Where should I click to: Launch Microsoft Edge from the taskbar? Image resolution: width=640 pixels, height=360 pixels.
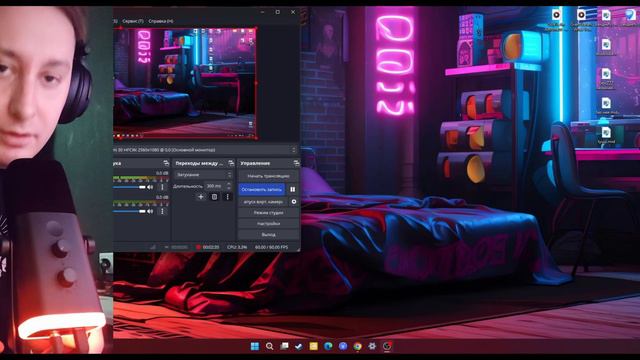coord(328,346)
